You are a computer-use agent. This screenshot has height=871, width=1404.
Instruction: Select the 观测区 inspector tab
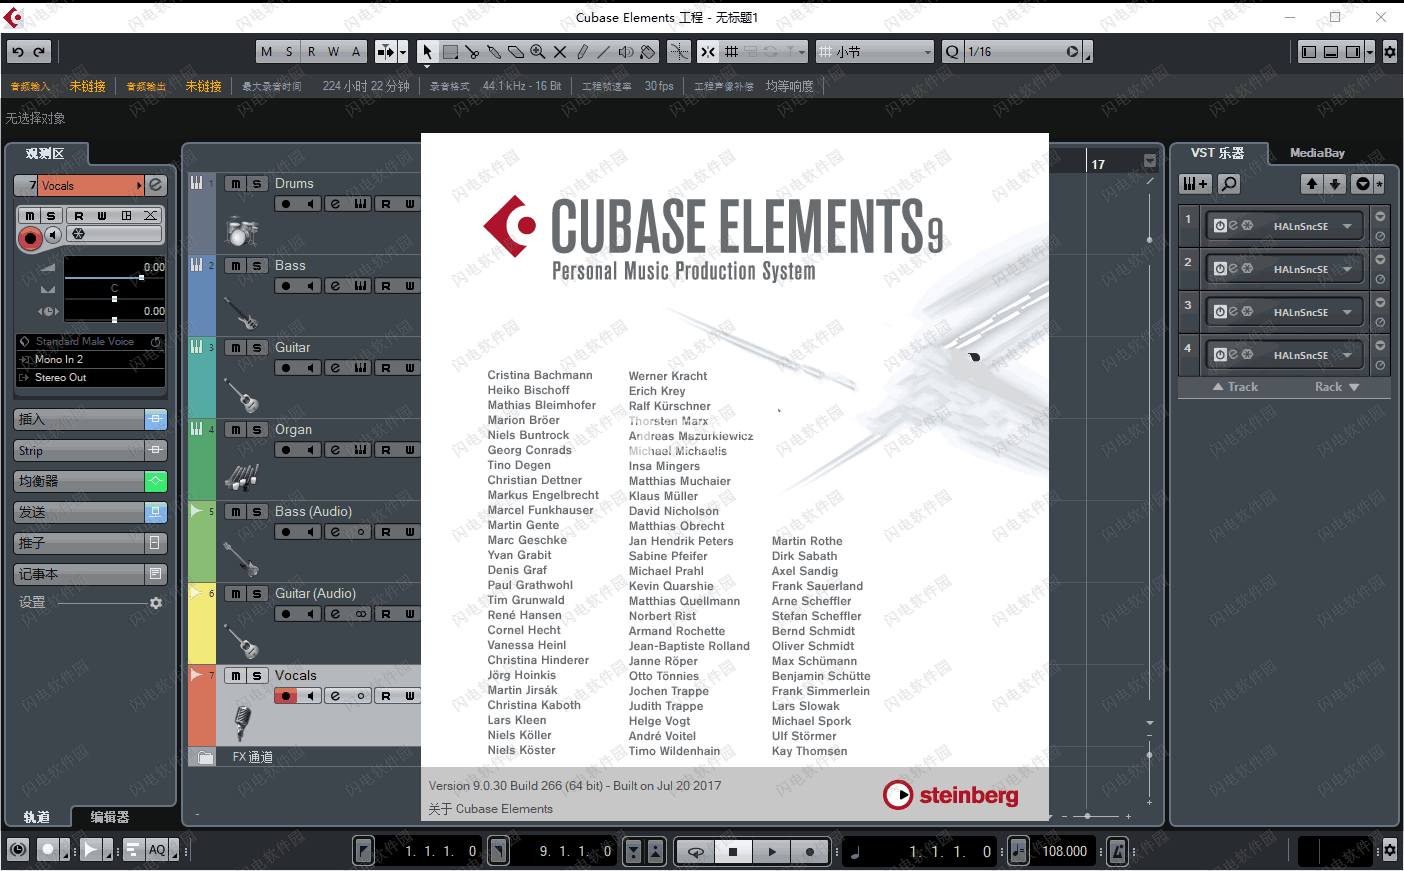tap(45, 153)
